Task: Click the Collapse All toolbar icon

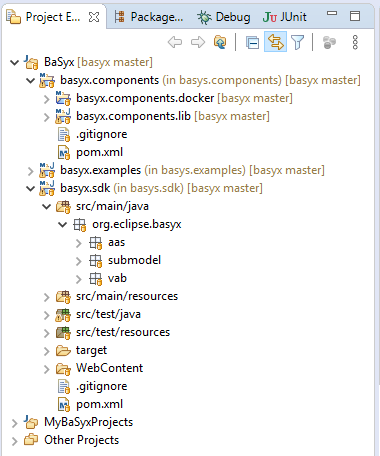Action: (252, 43)
